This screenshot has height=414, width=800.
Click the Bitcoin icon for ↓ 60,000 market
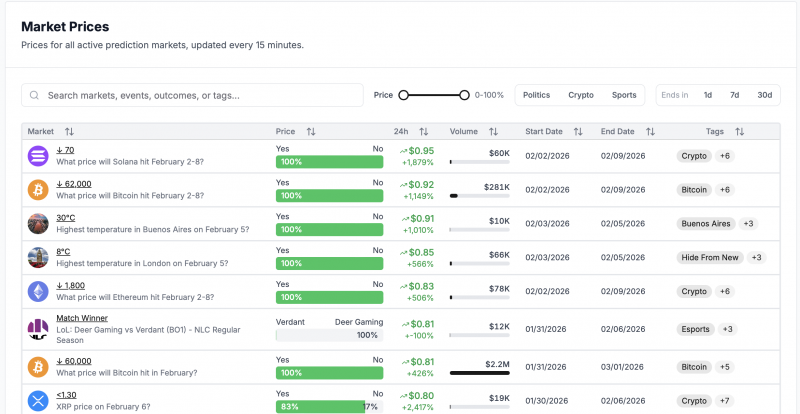click(x=38, y=367)
